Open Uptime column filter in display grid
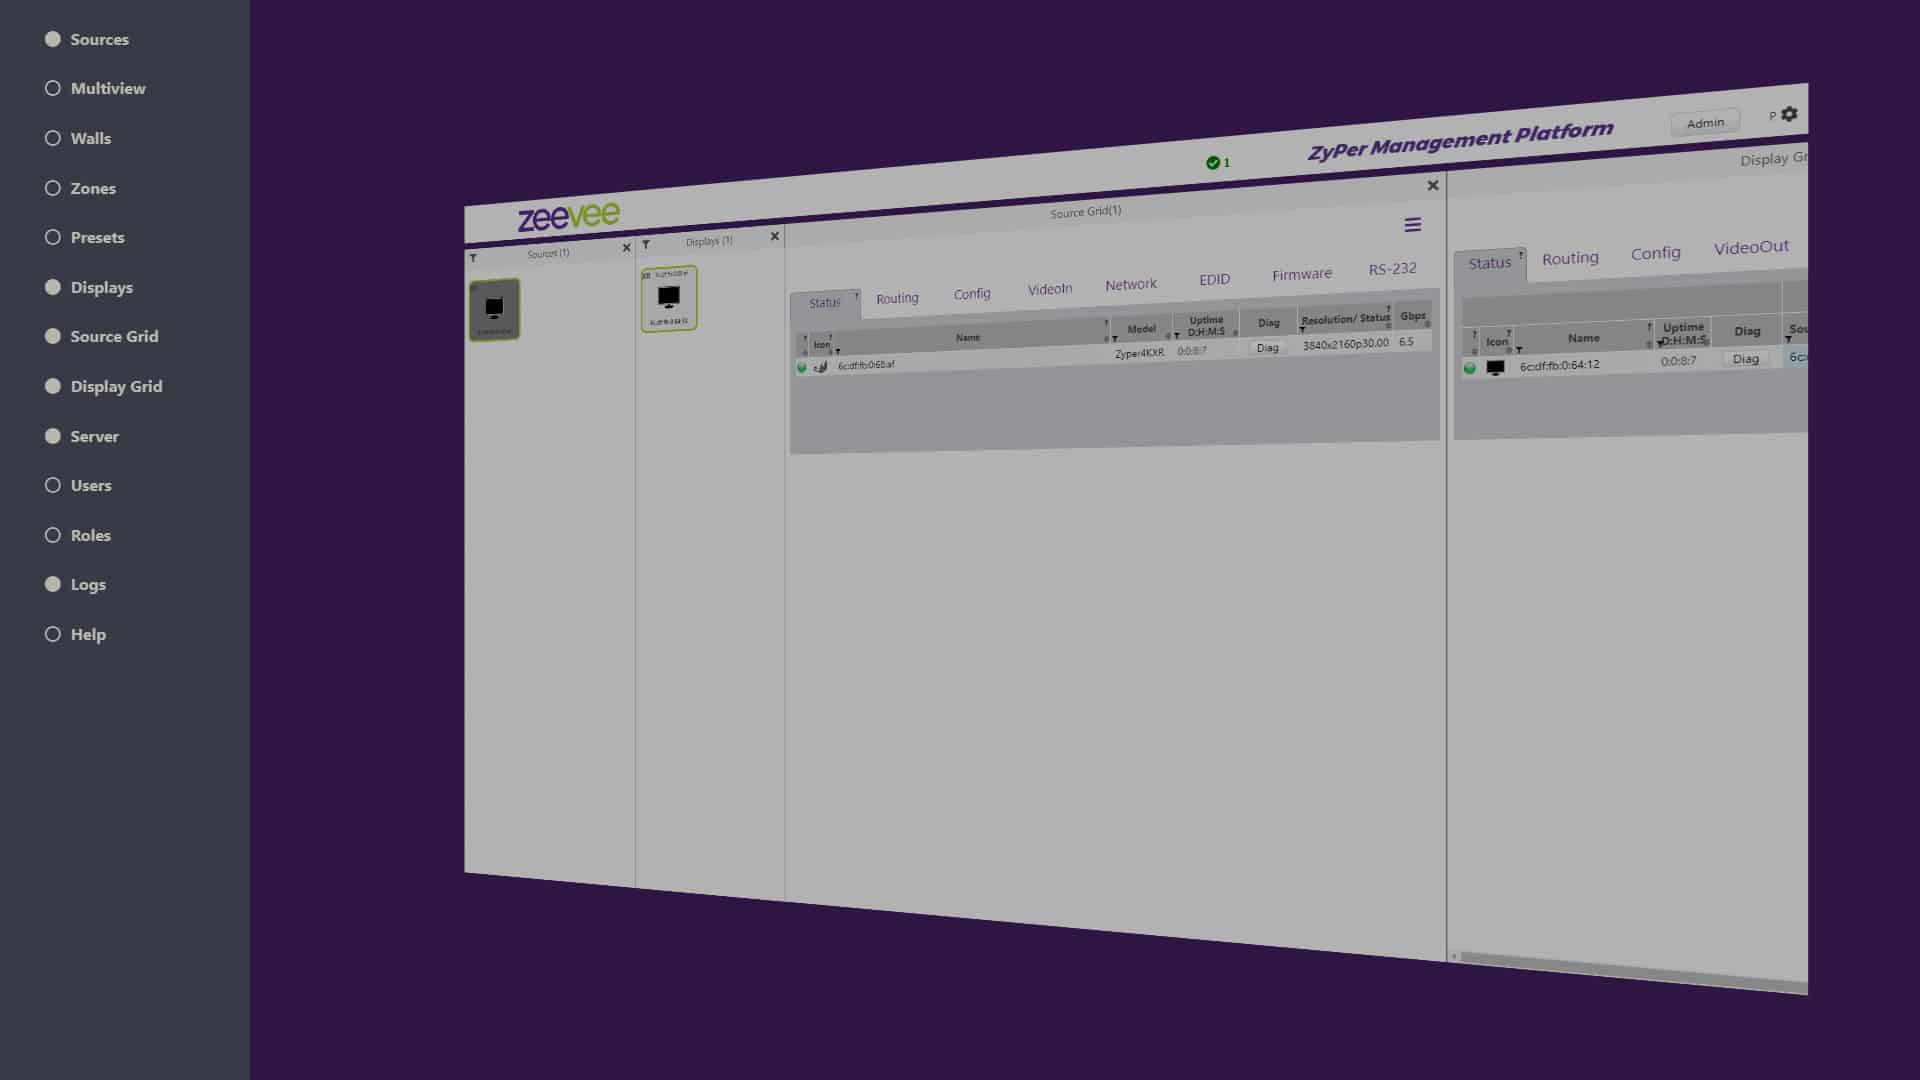The image size is (1920, 1080). tap(1660, 343)
